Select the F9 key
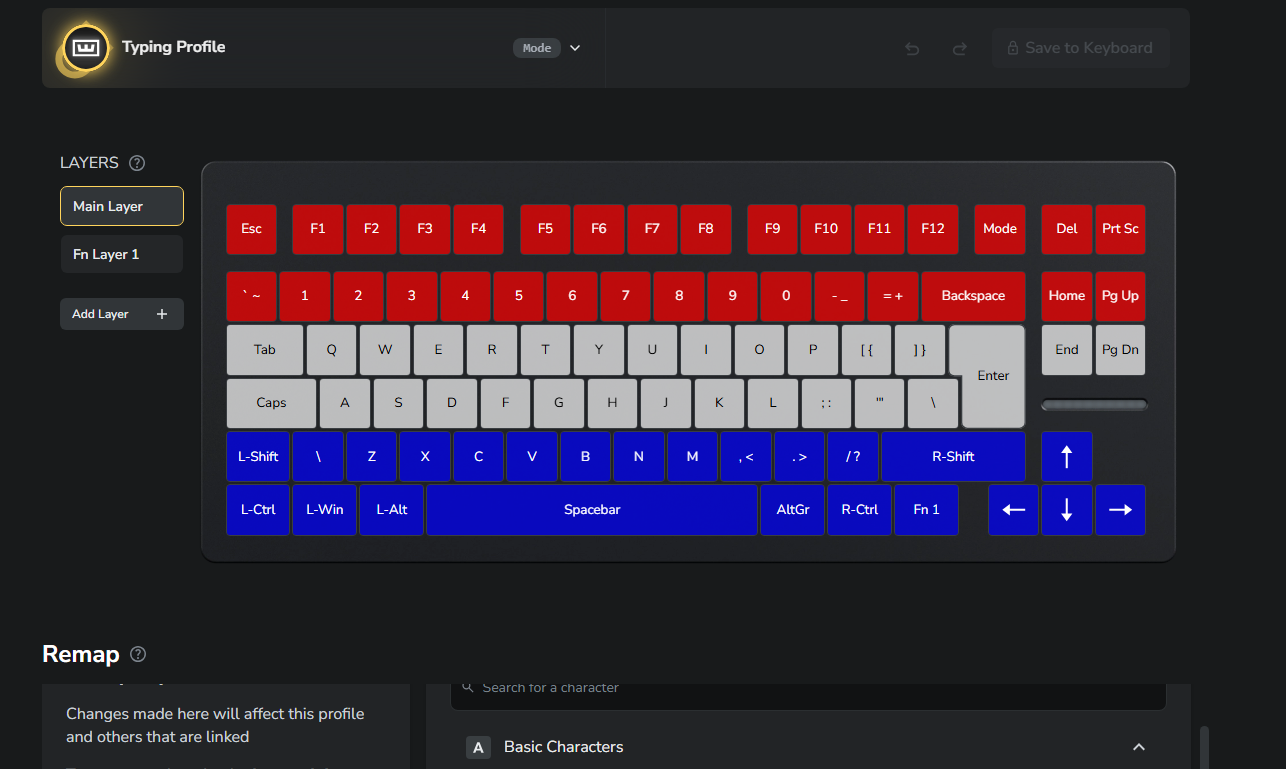This screenshot has height=769, width=1286. coord(772,229)
